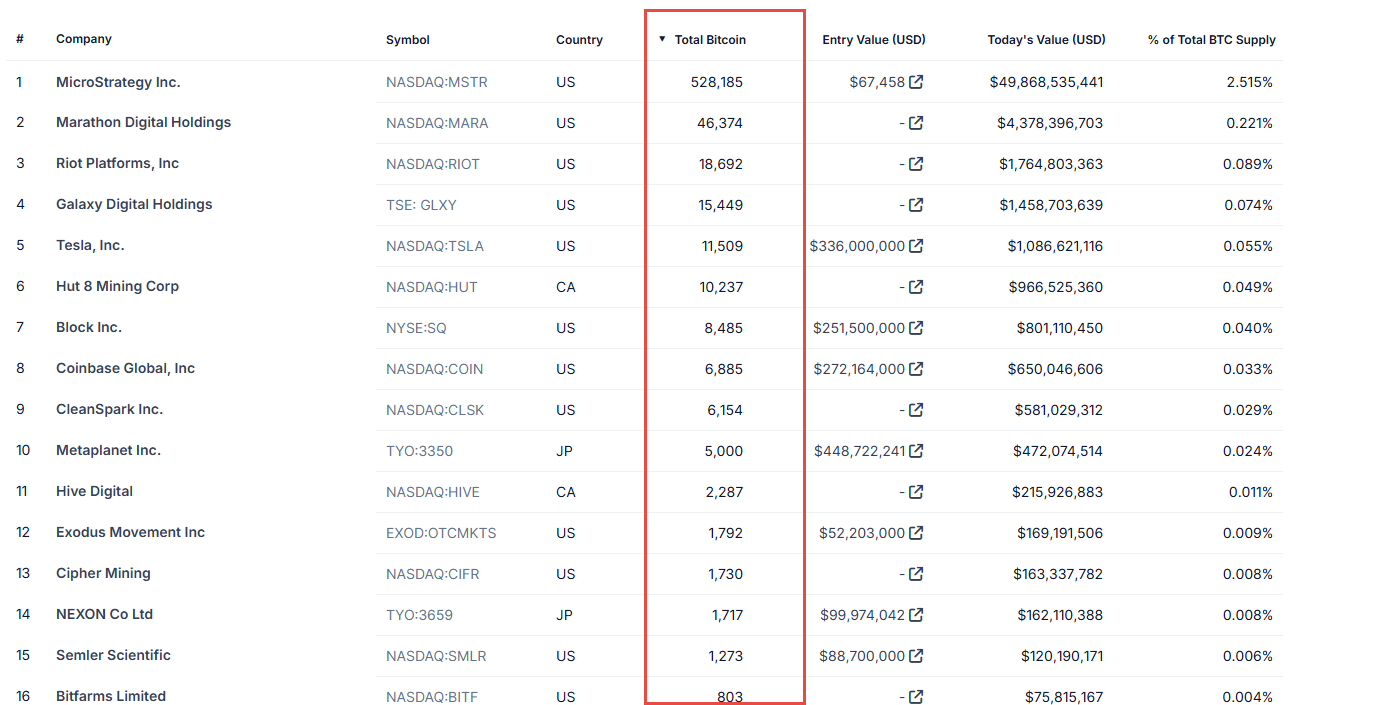
Task: Click the NASDAQ:TSLA symbol
Action: click(434, 246)
